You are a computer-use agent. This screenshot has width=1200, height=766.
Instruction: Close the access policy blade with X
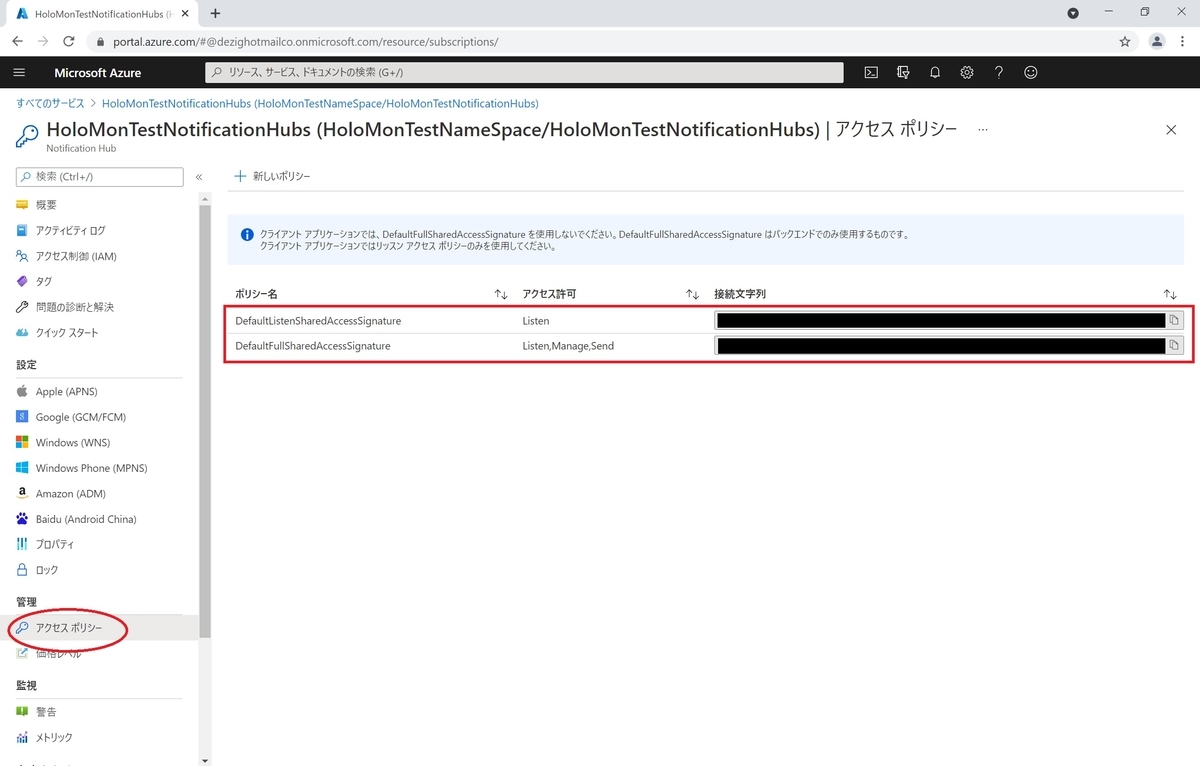tap(1171, 130)
